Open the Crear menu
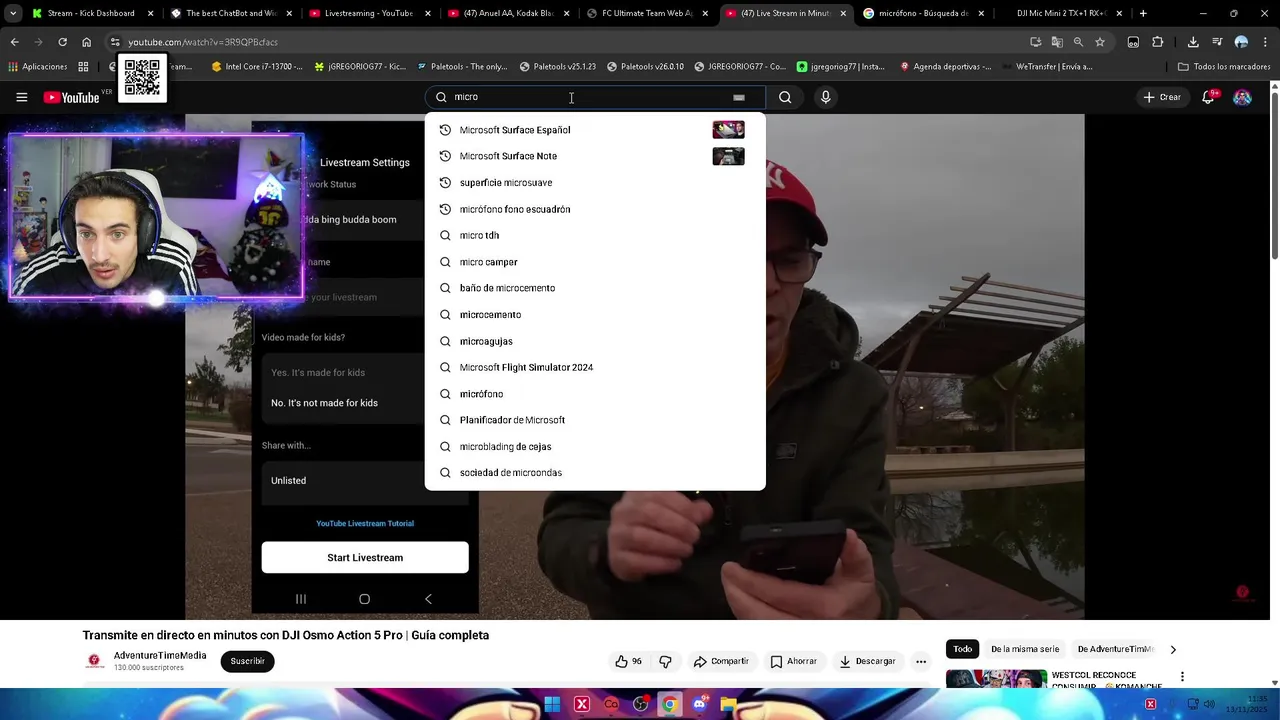The image size is (1280, 720). pos(1163,97)
